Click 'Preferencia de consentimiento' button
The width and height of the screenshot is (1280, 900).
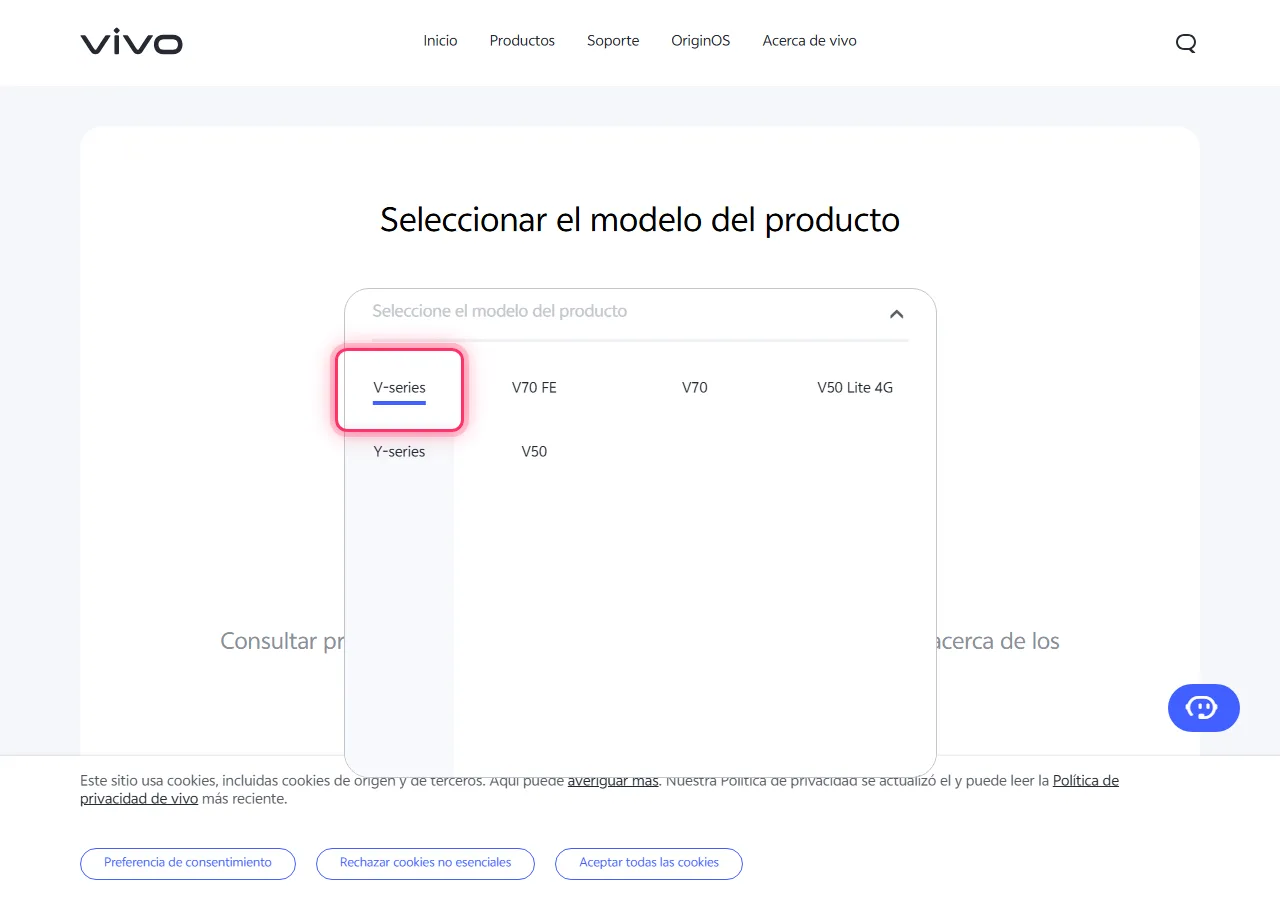click(x=188, y=863)
